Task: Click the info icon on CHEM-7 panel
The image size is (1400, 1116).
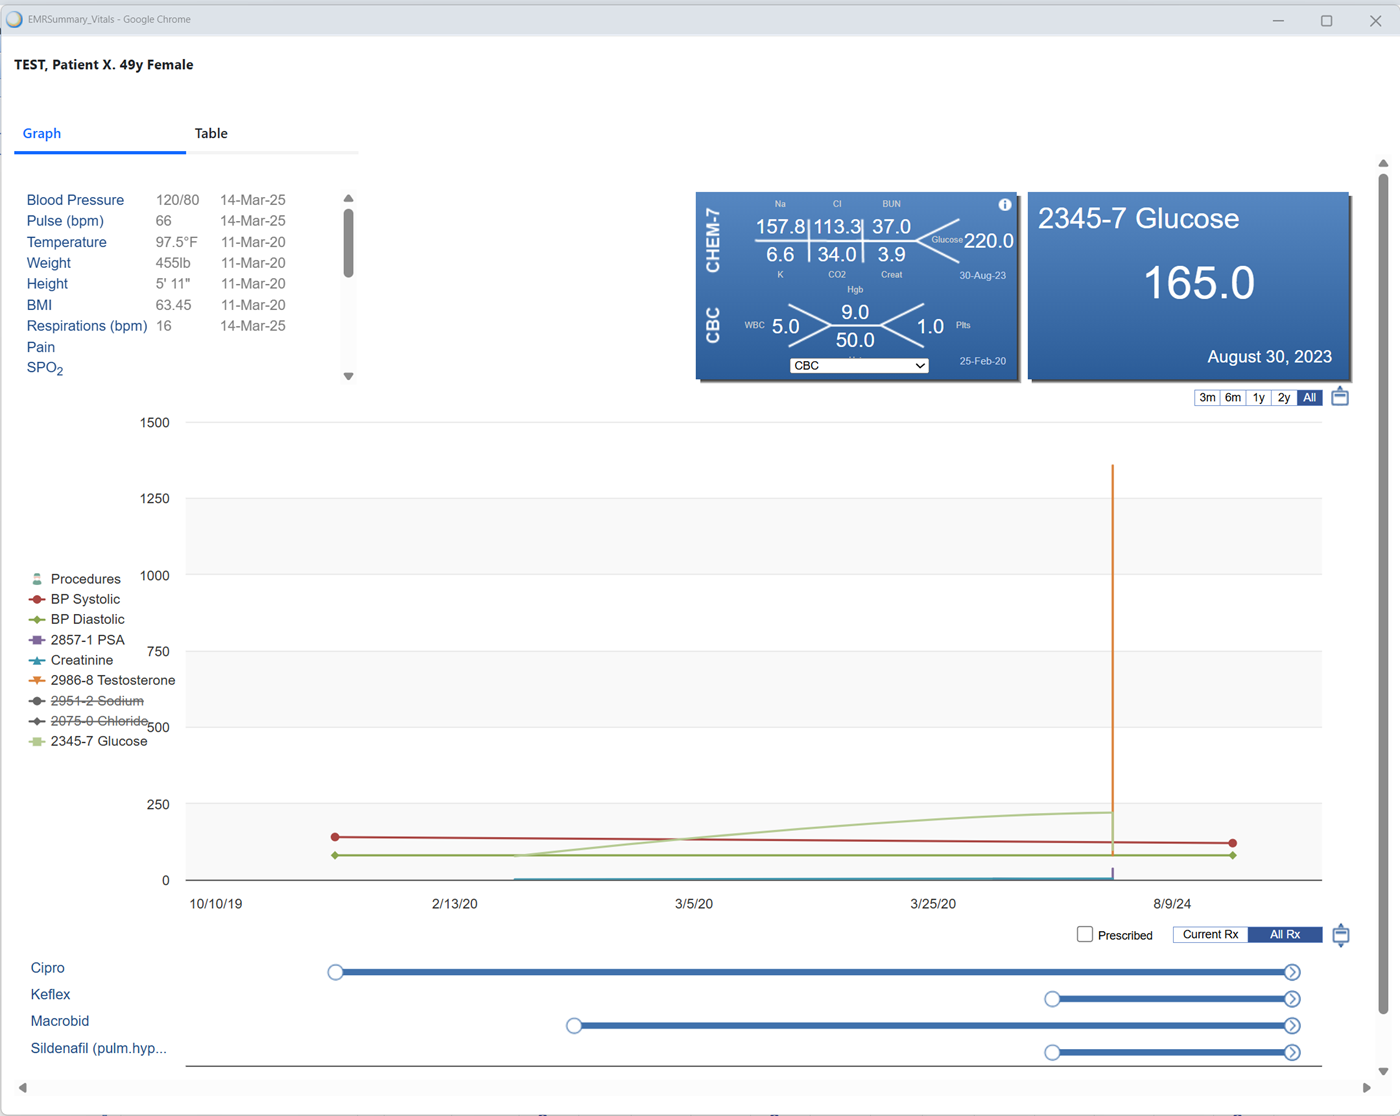Action: point(1005,204)
